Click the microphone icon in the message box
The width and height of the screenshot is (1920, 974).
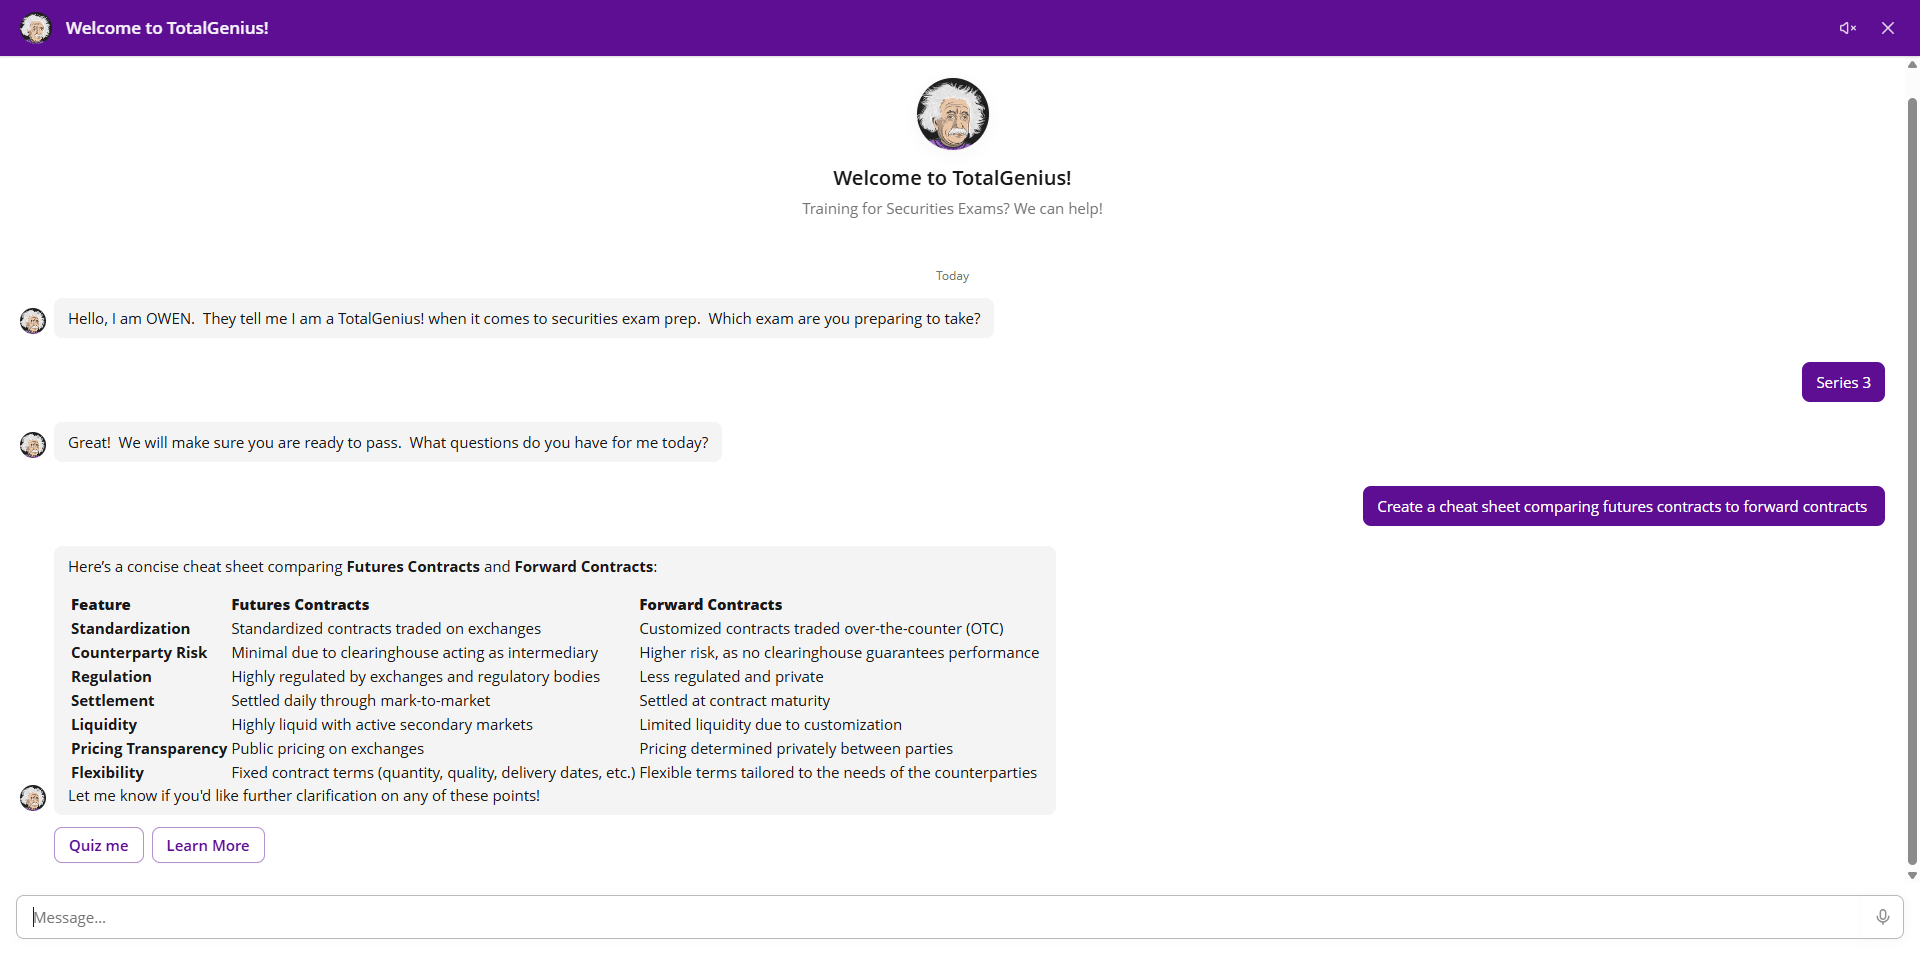coord(1883,917)
